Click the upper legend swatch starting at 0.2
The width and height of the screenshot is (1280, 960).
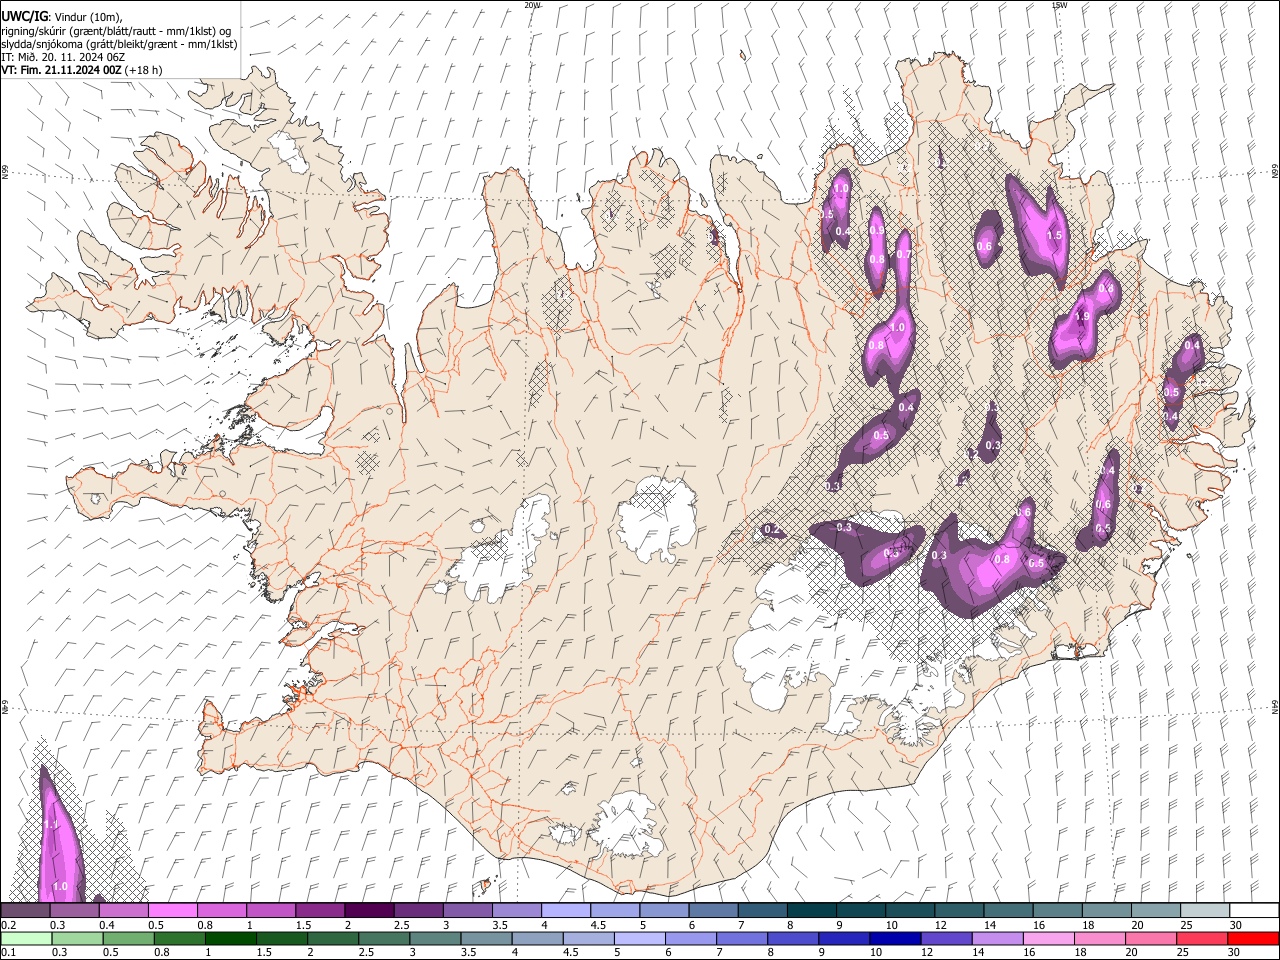click(x=26, y=911)
